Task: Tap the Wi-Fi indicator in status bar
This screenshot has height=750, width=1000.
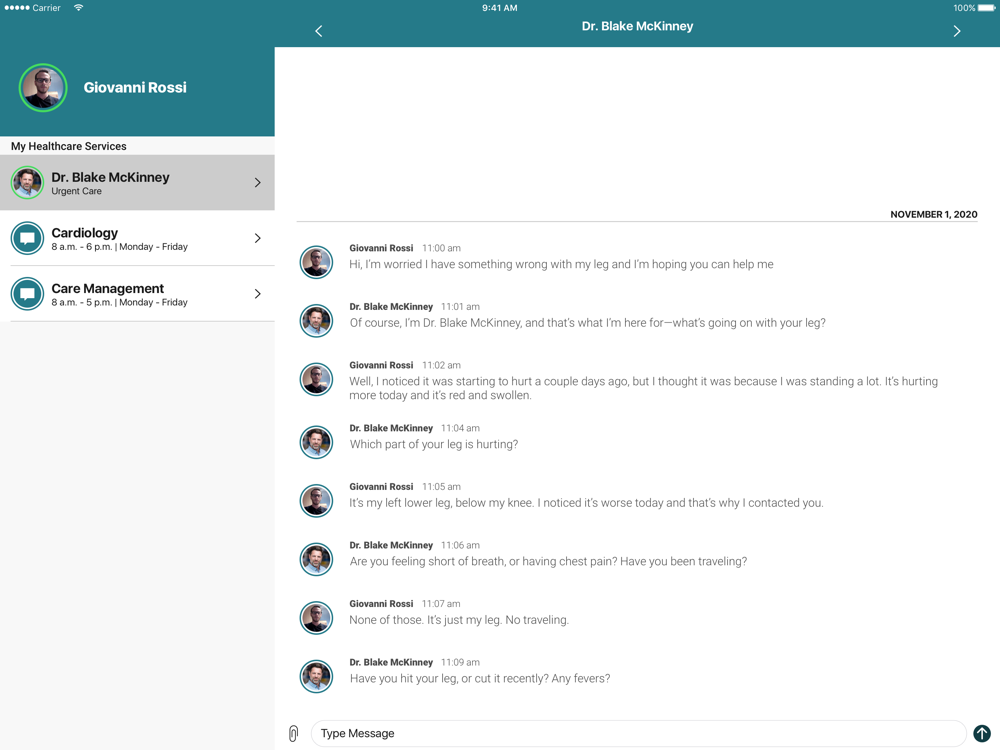Action: click(x=78, y=8)
